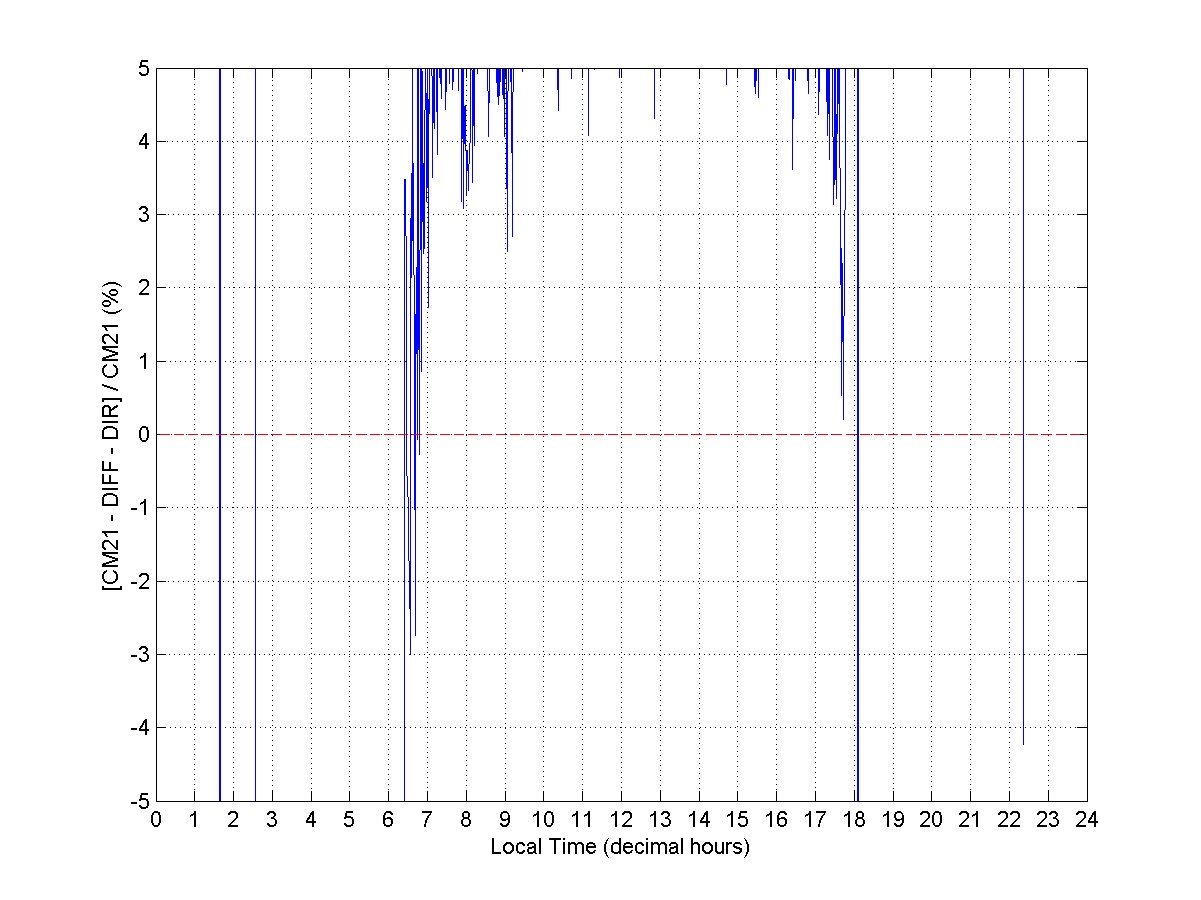Click the x-axis tick label 15

point(737,819)
